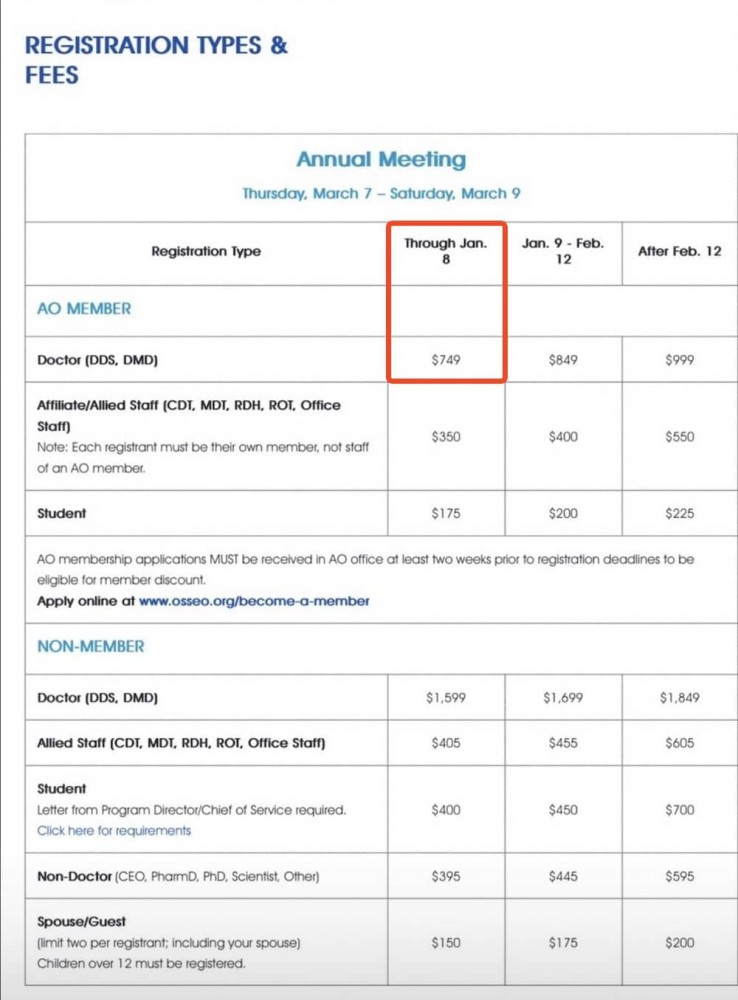Click the $1,599 non-member doctor fee

click(446, 698)
